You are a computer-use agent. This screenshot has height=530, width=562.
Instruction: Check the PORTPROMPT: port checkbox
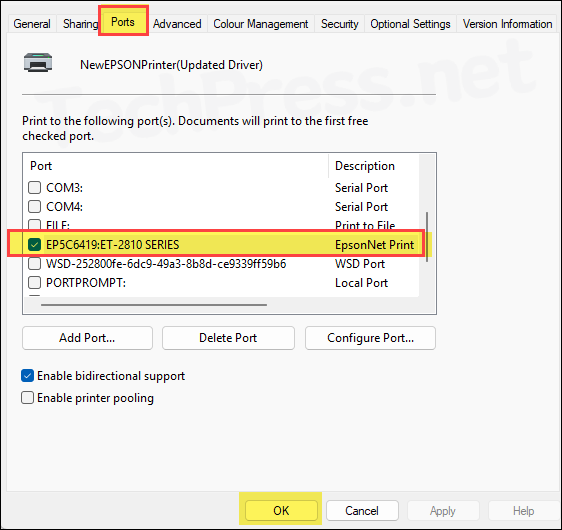point(34,283)
